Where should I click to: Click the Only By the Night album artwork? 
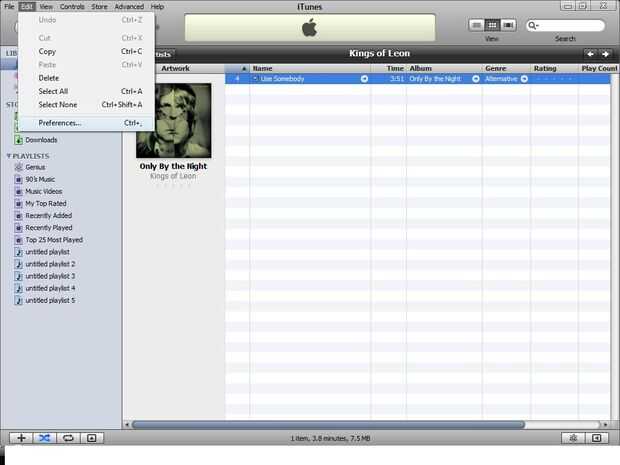click(x=174, y=121)
